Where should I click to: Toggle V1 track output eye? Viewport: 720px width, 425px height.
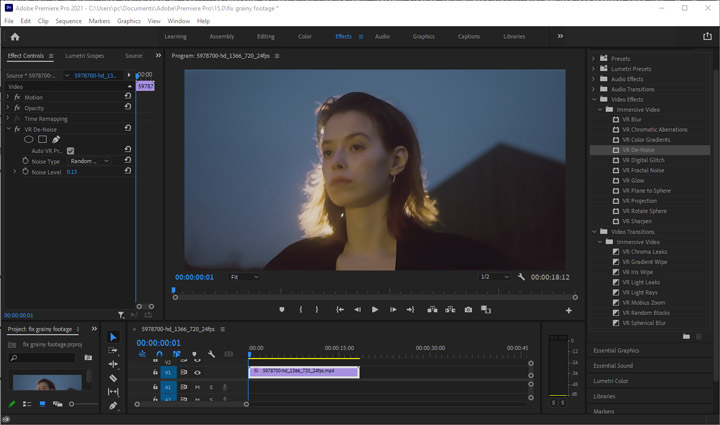(x=197, y=373)
